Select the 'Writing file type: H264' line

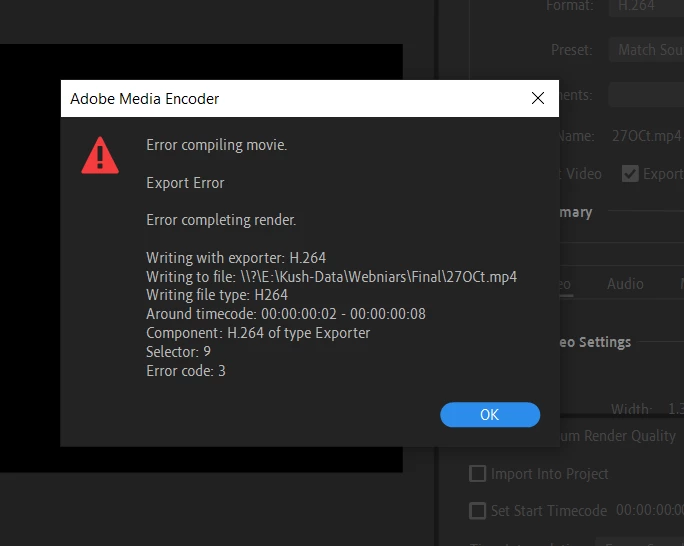pos(217,295)
